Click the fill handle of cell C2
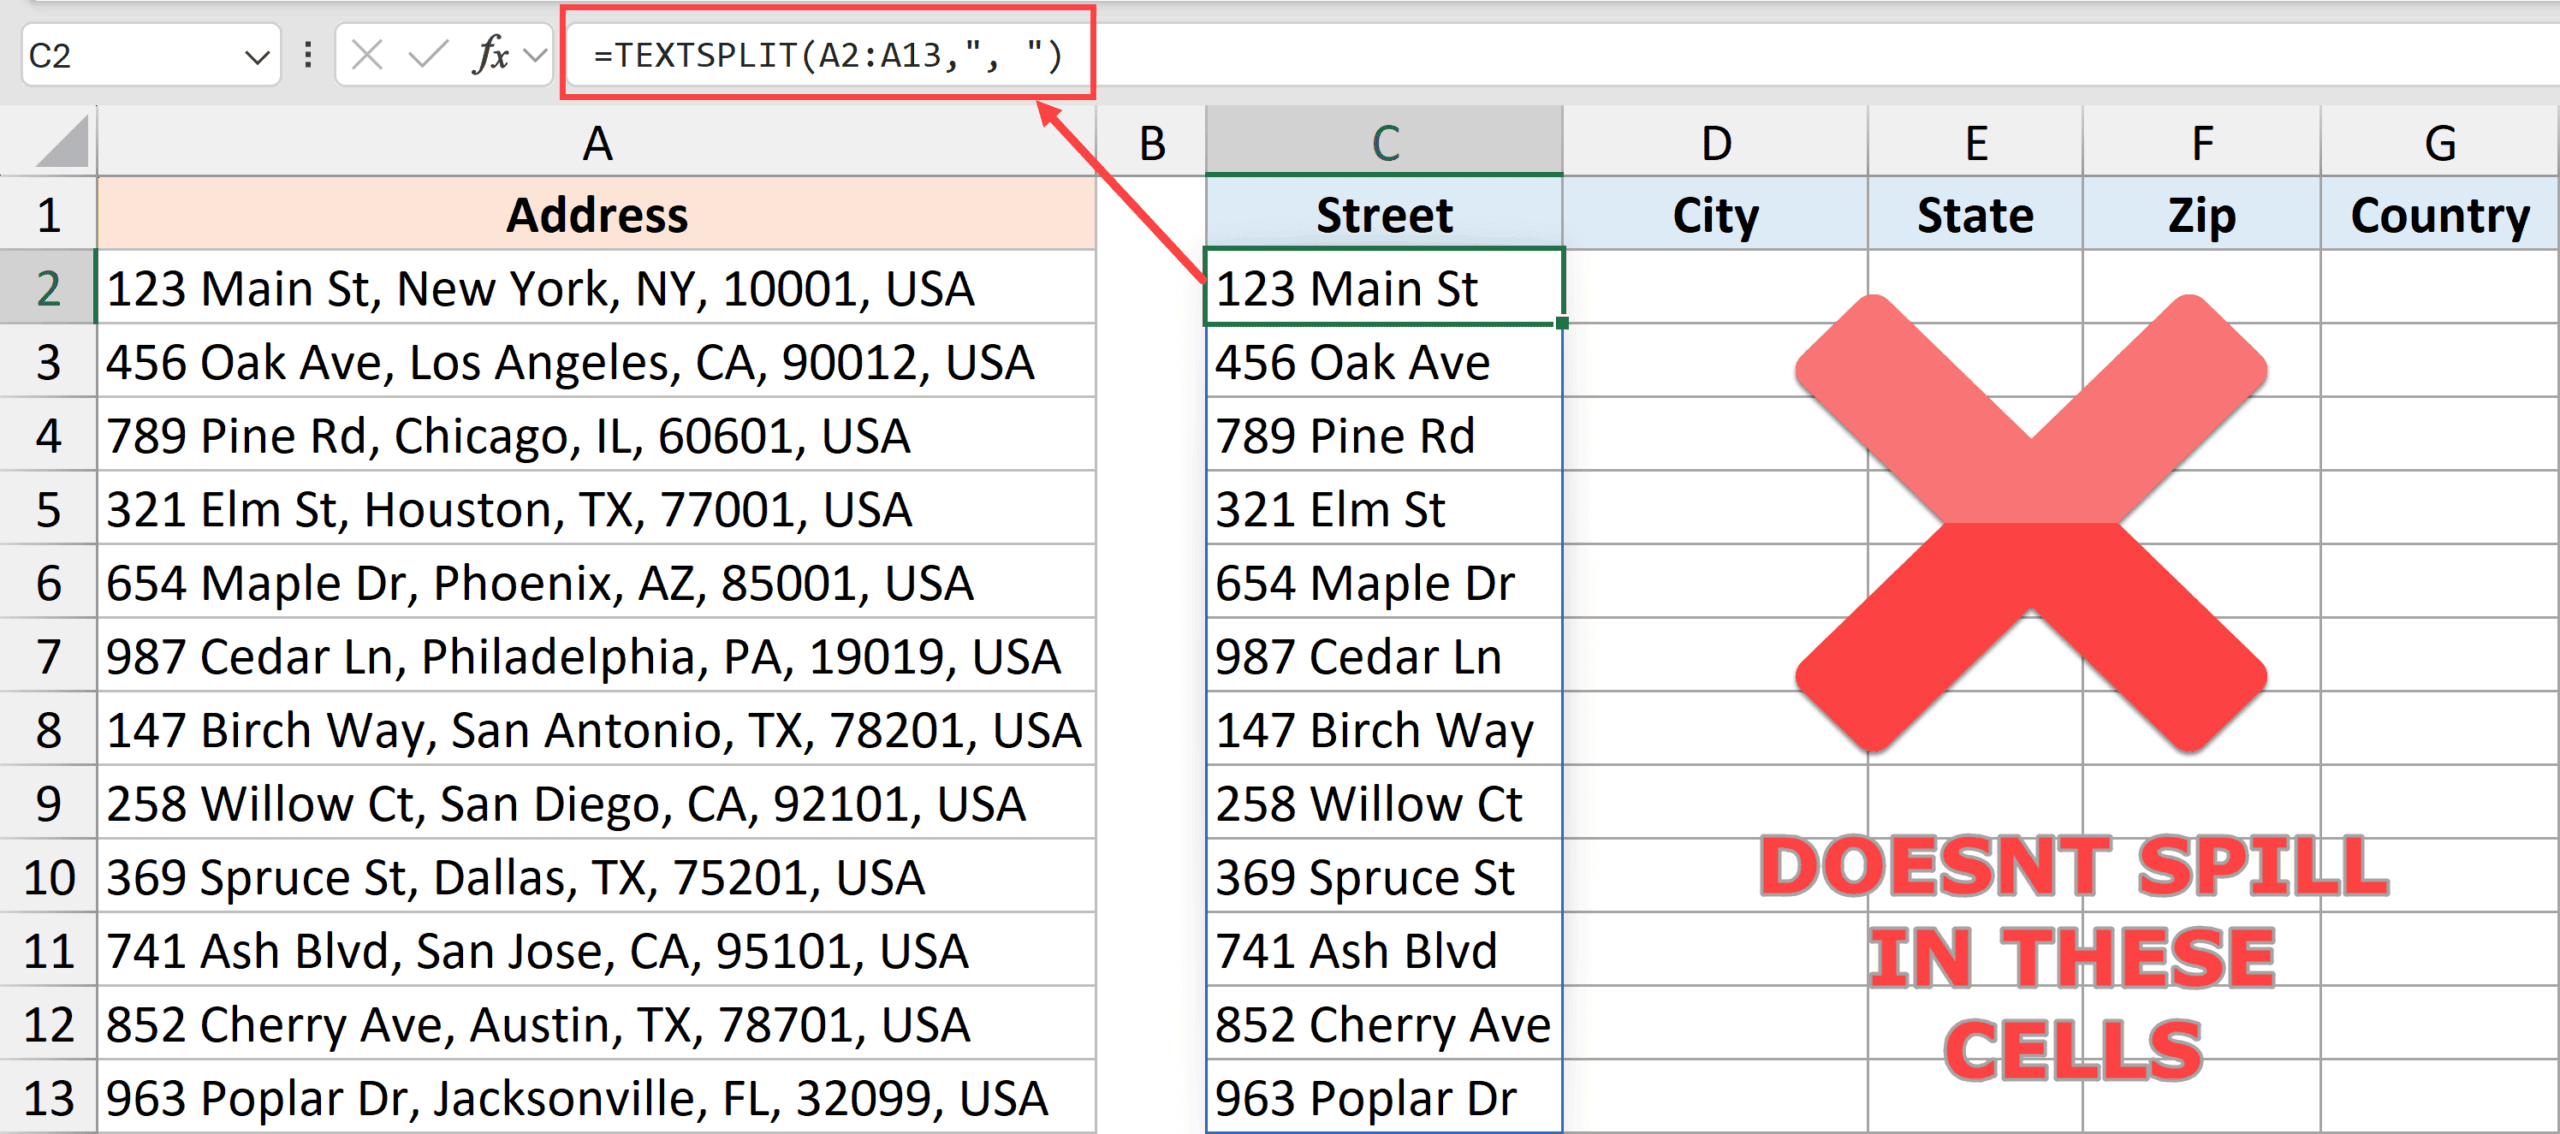The width and height of the screenshot is (2560, 1134). (x=1562, y=323)
